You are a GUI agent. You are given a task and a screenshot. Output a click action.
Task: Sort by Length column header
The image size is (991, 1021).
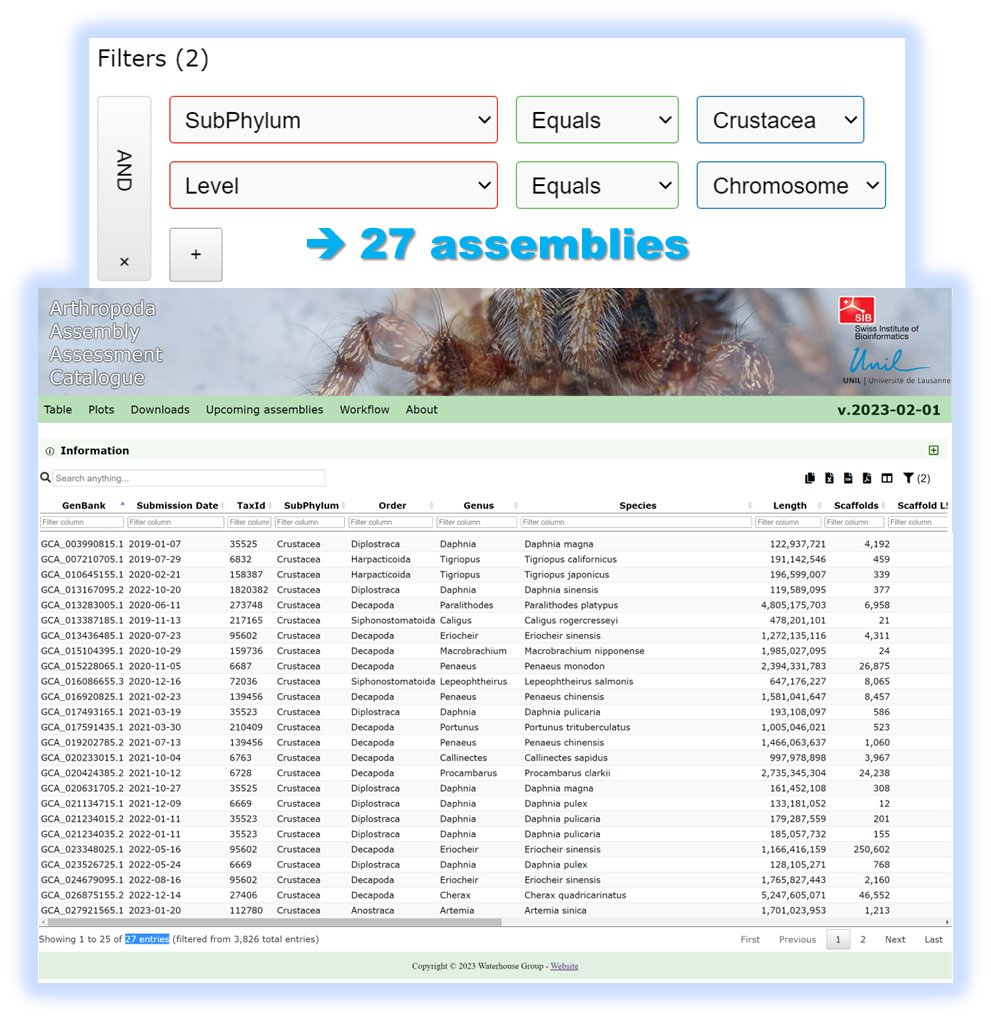789,505
